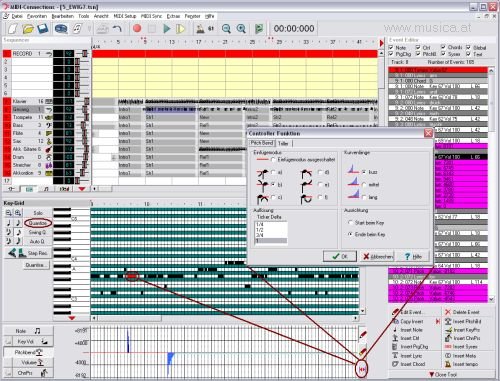The height and width of the screenshot is (381, 500).
Task: Select 'Ende beim Key' radio option
Action: click(x=350, y=234)
